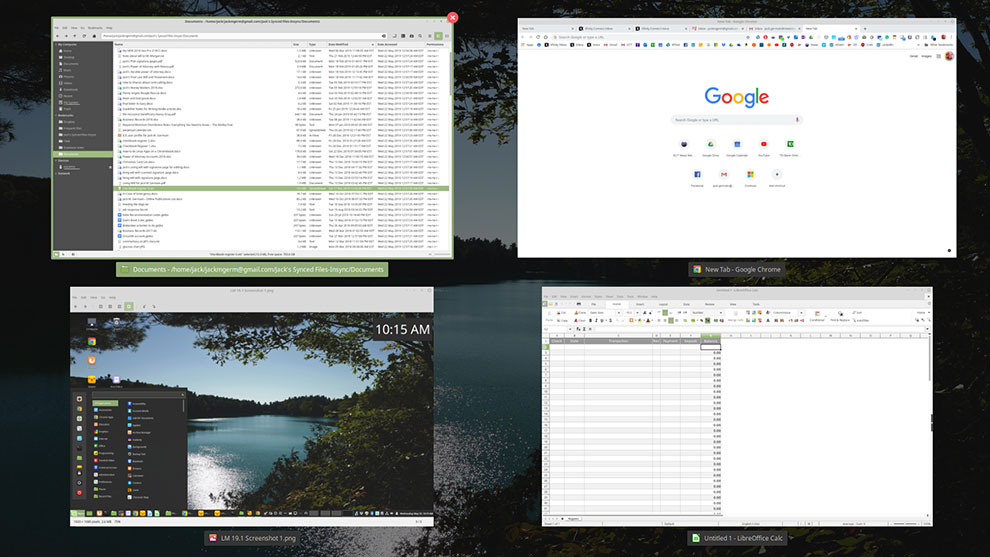Select the Documents window title label
This screenshot has width=990, height=557.
252,269
